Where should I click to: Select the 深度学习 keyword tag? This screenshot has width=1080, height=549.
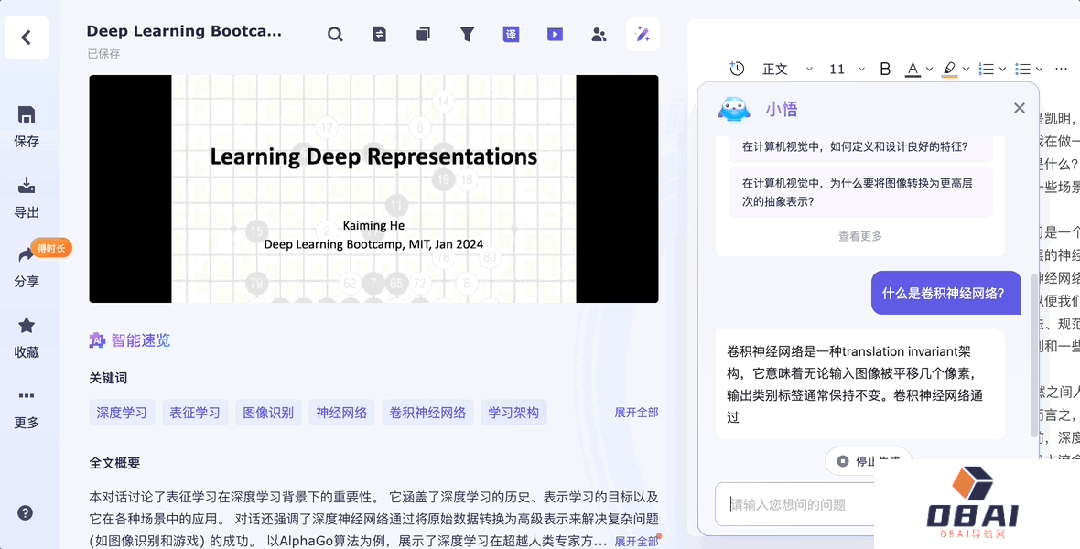pyautogui.click(x=122, y=412)
